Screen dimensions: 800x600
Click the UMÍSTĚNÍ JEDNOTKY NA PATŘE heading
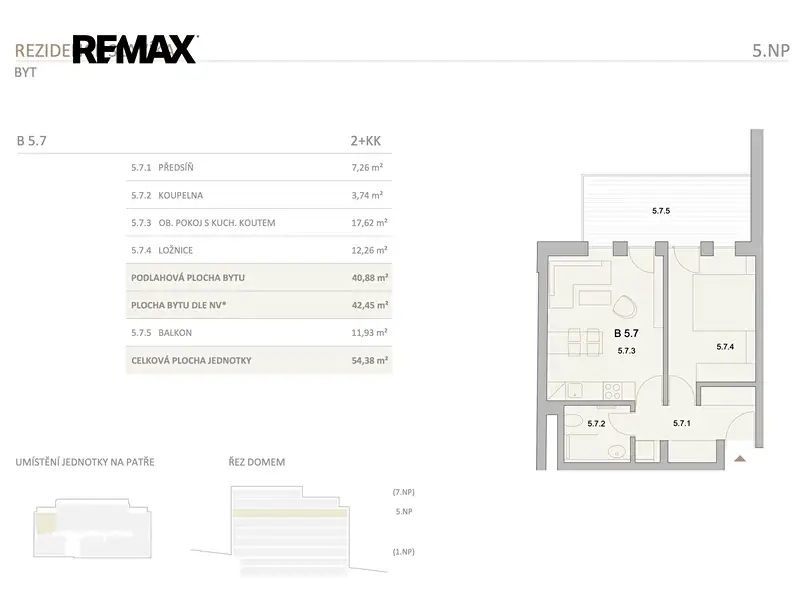click(85, 462)
